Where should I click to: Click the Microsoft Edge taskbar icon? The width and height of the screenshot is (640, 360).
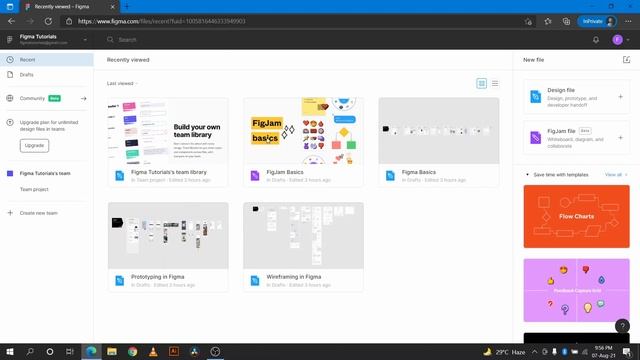[x=91, y=351]
